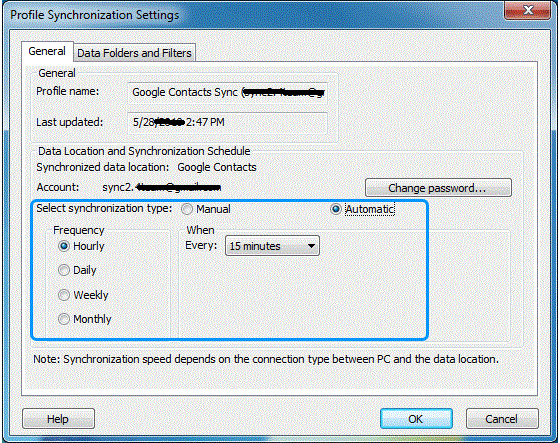Cancel the synchronization settings dialog

coord(501,419)
